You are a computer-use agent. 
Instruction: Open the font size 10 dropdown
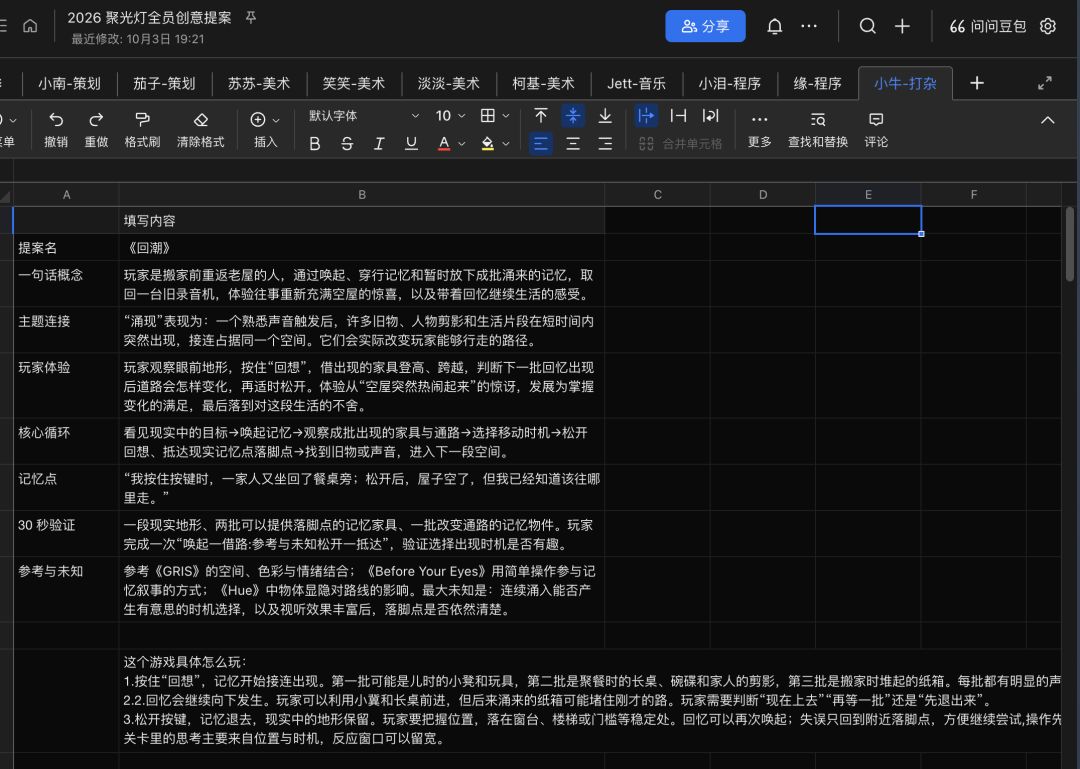(x=450, y=116)
